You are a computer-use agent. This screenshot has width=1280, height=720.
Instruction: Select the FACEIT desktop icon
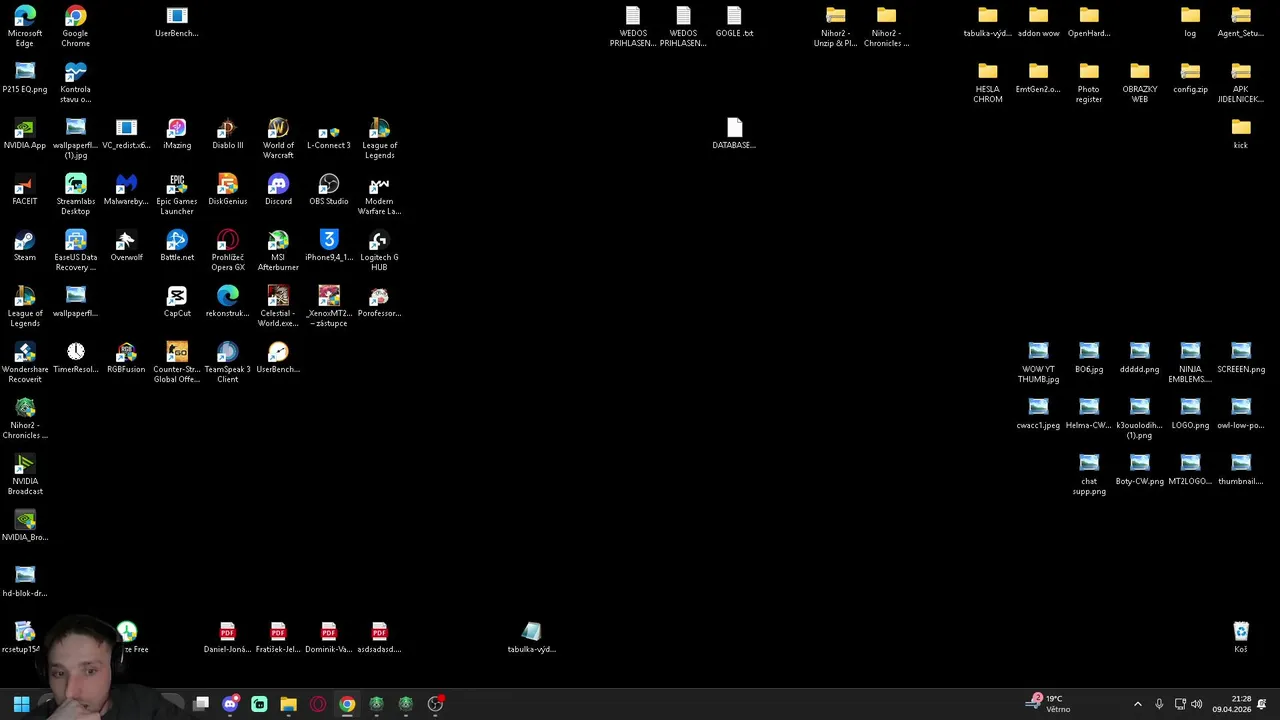click(x=25, y=191)
